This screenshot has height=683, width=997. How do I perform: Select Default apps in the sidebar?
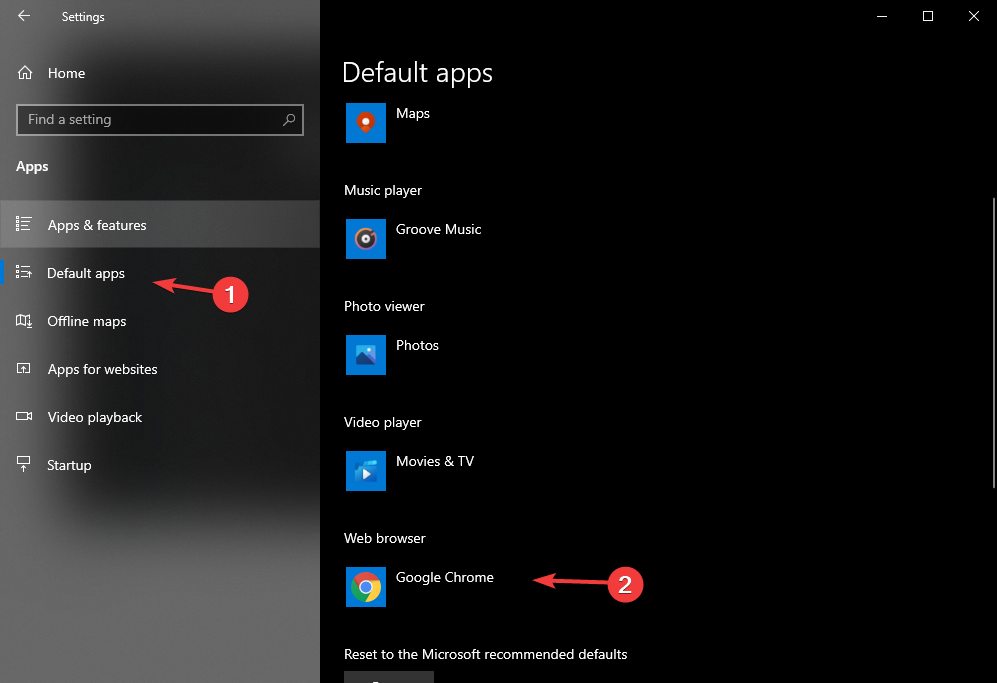(86, 273)
